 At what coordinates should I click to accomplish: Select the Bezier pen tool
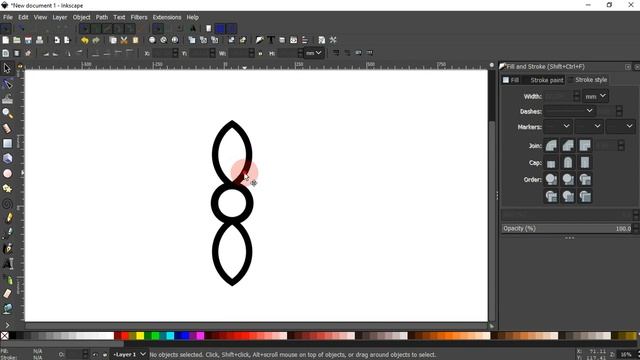(7, 233)
